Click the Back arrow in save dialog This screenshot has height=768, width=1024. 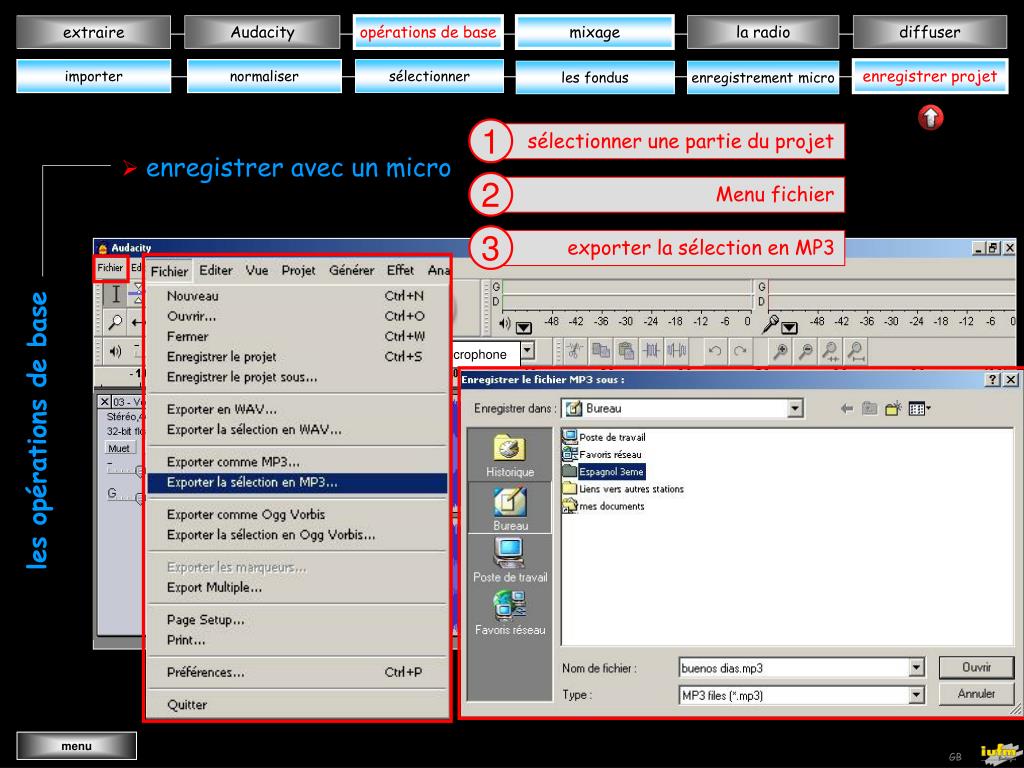[846, 409]
